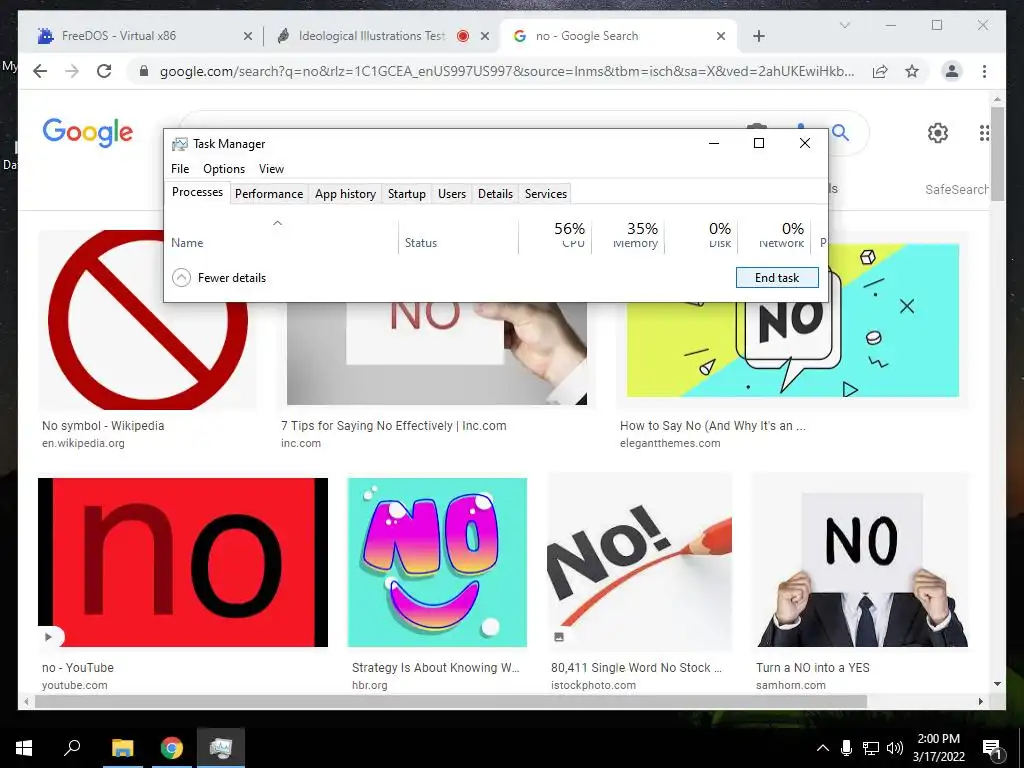This screenshot has height=768, width=1024.
Task: Open the volume control in system tray
Action: point(895,748)
